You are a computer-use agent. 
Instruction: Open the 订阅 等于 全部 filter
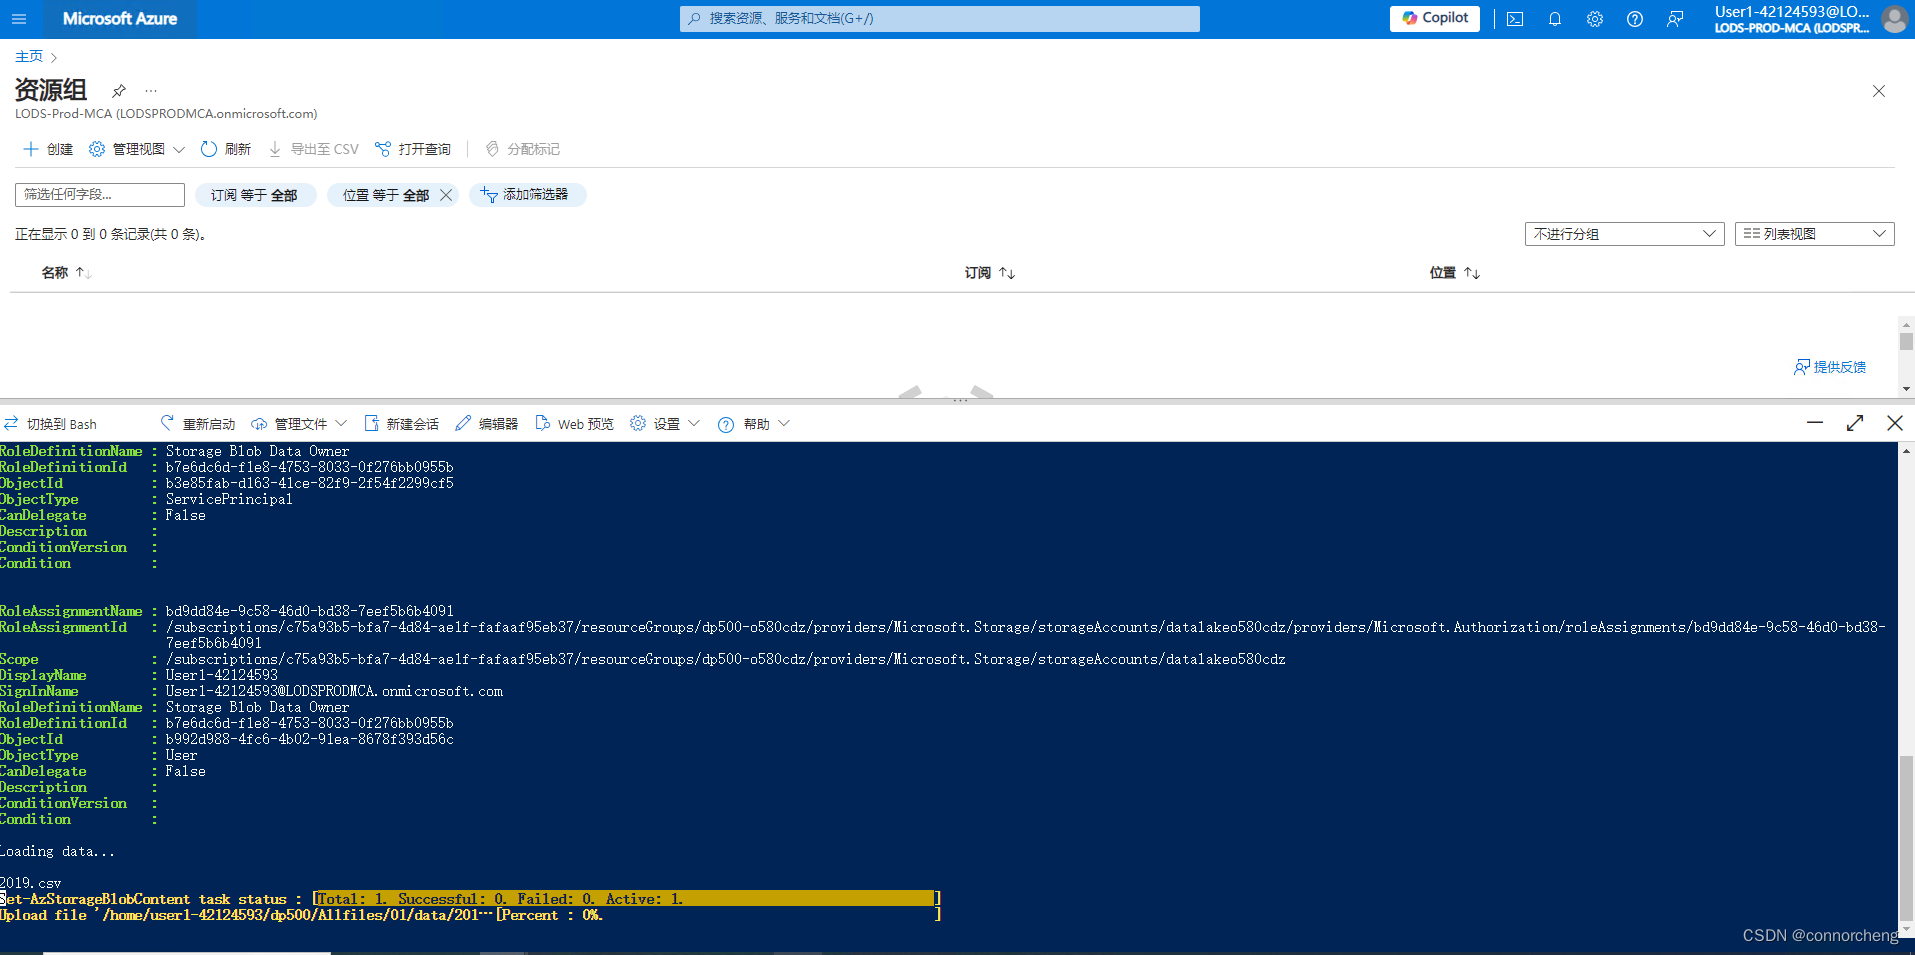click(255, 195)
